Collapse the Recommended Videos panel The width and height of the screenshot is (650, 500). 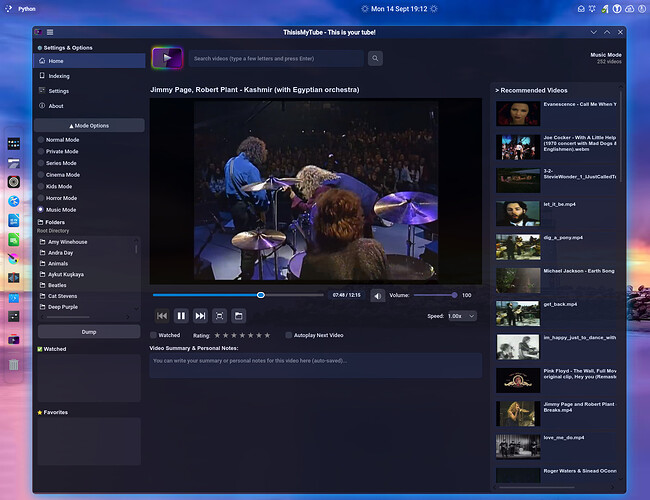click(531, 90)
